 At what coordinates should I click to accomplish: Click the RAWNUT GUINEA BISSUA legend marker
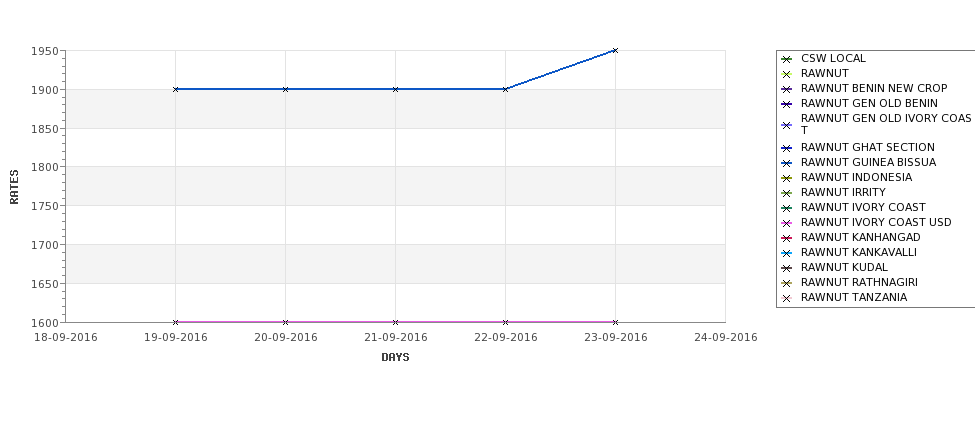coord(786,163)
